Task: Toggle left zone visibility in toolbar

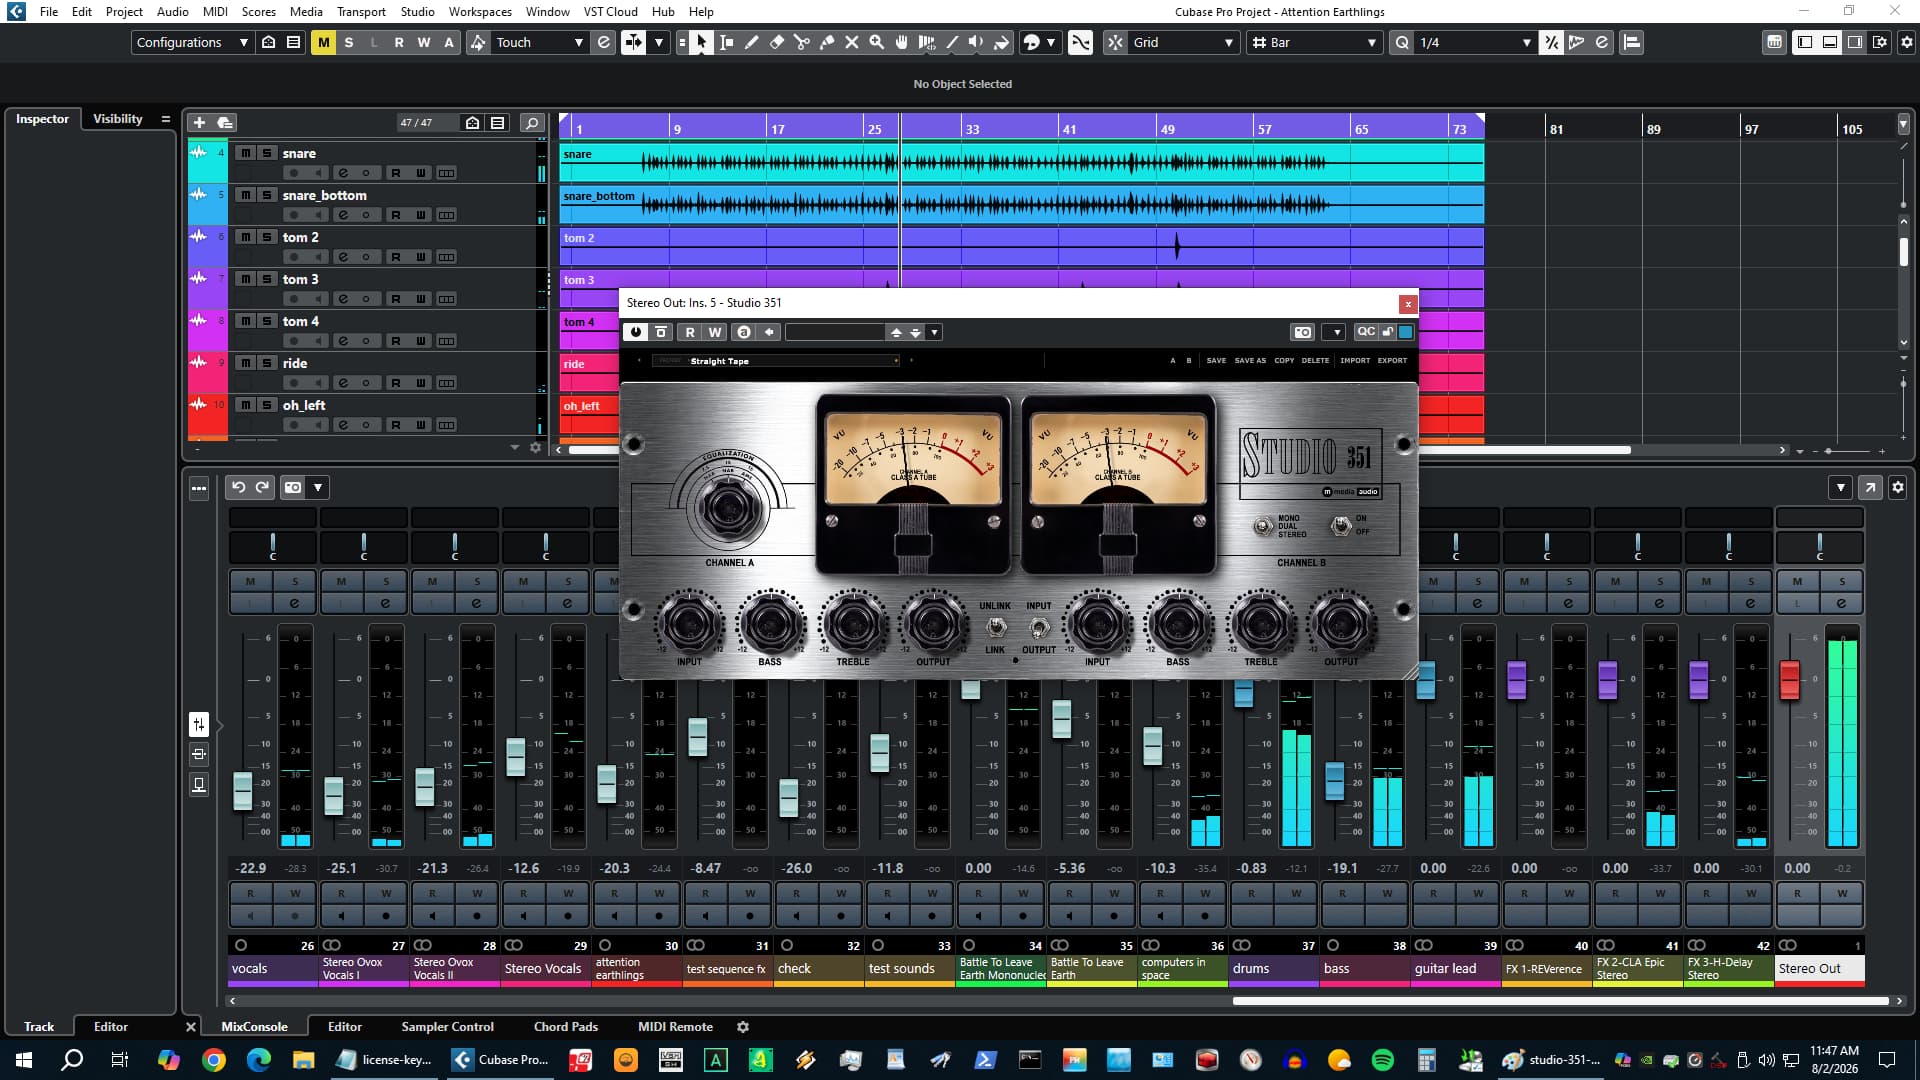Action: click(1804, 42)
